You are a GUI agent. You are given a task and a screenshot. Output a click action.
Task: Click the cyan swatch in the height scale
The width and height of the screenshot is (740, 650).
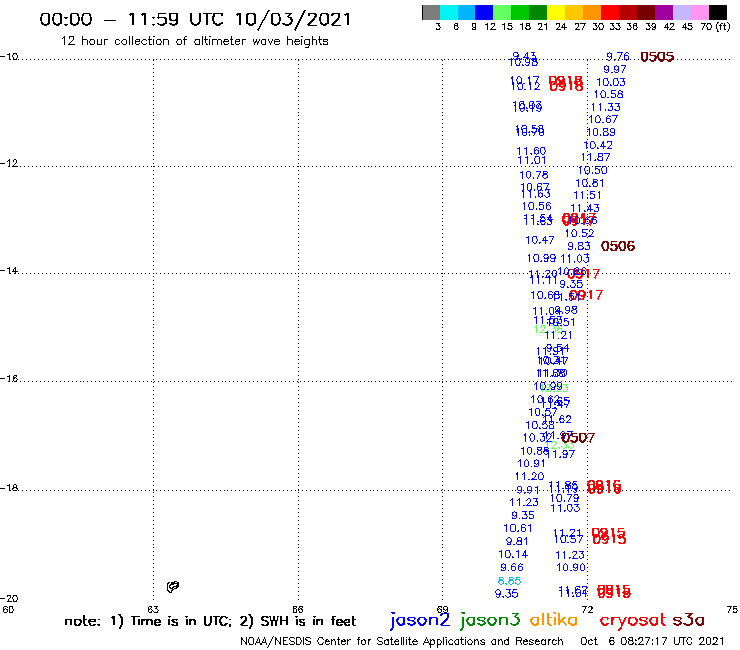449,12
